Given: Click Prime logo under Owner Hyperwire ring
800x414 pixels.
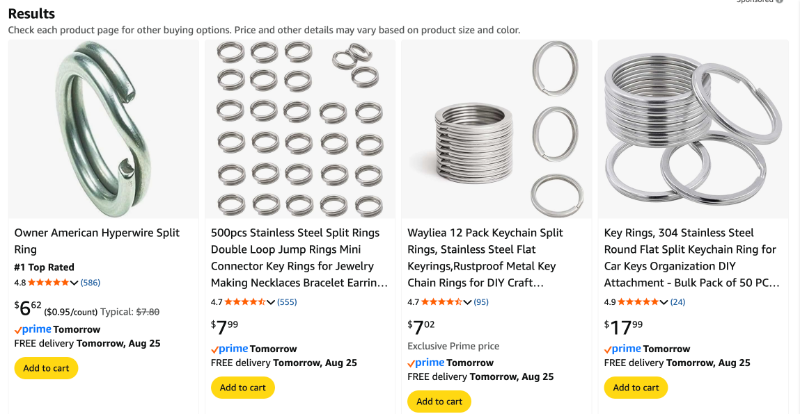Looking at the screenshot, I should pos(33,329).
